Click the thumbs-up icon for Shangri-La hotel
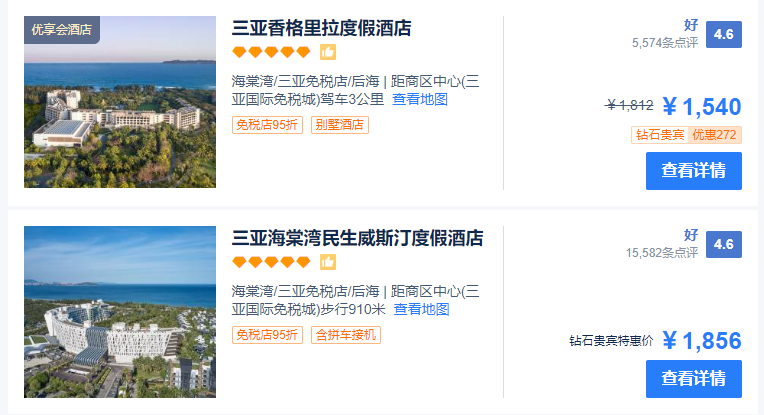Image resolution: width=764 pixels, height=415 pixels. click(328, 52)
